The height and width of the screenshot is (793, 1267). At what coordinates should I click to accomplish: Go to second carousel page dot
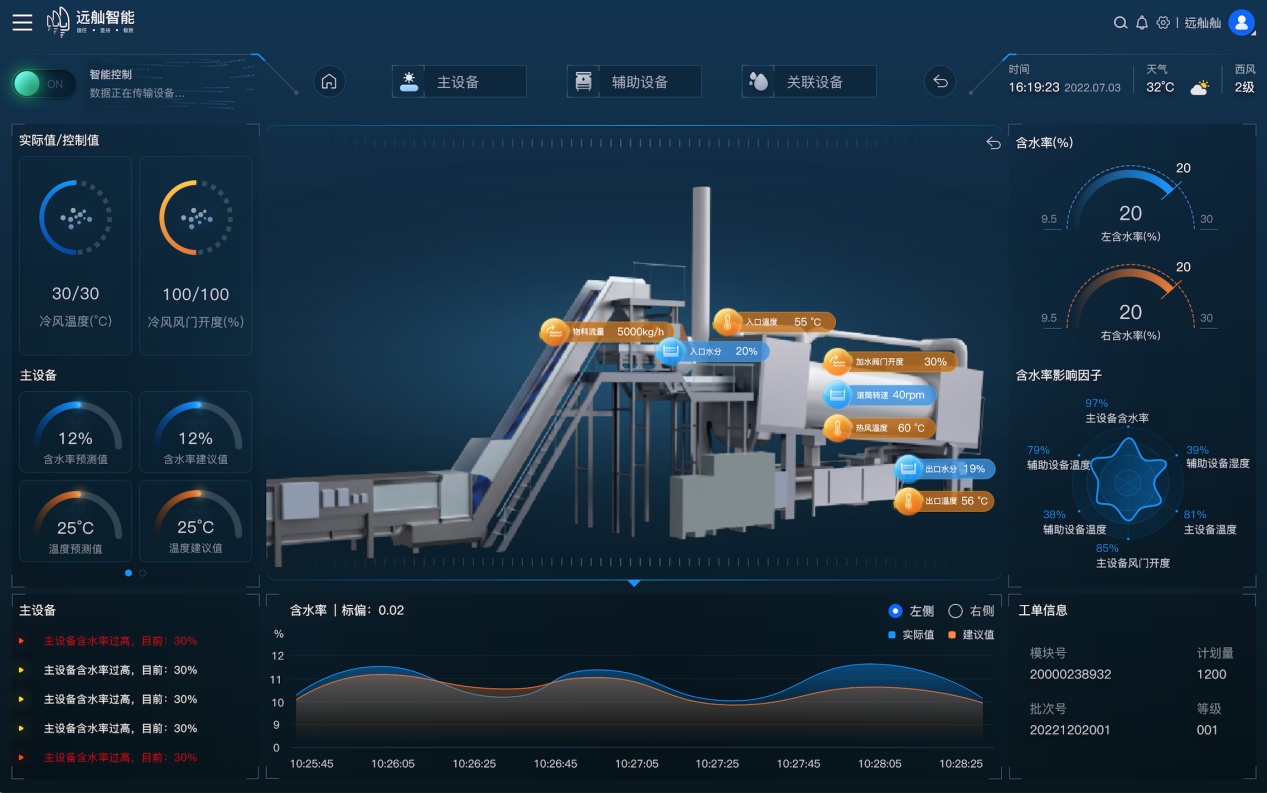click(143, 573)
